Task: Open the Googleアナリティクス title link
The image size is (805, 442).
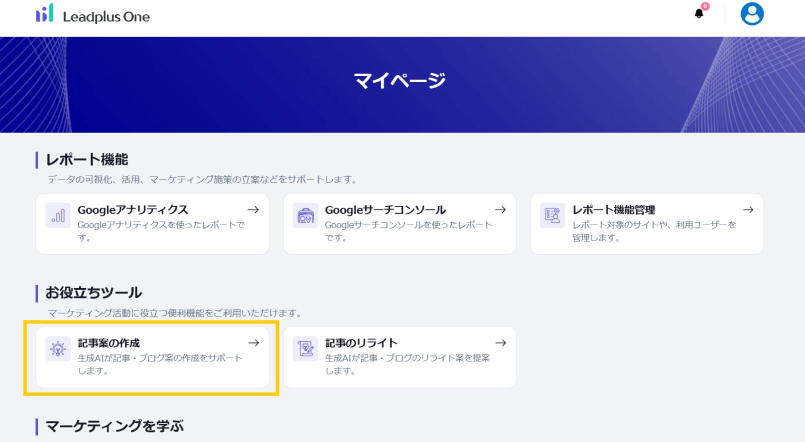Action: coord(133,210)
